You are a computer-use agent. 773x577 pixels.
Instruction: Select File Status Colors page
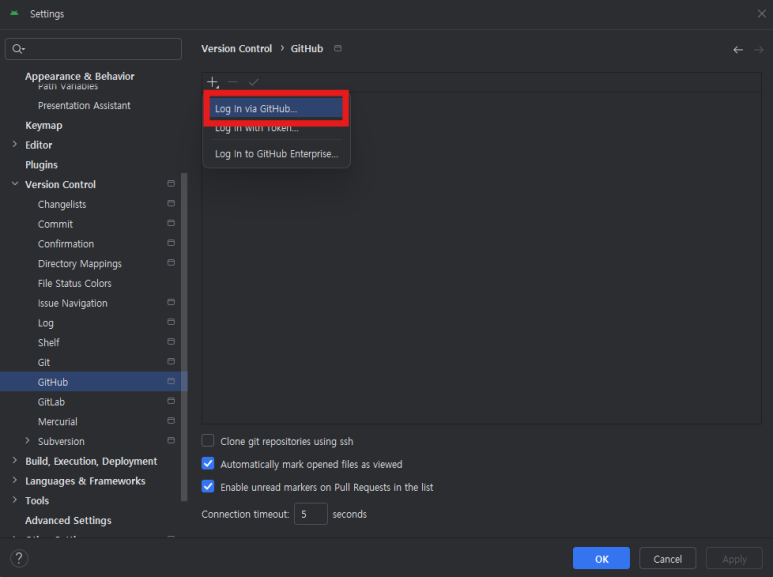click(75, 283)
